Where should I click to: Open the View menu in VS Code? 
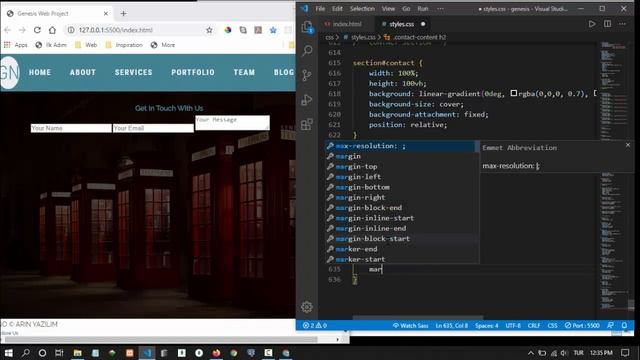click(x=388, y=9)
